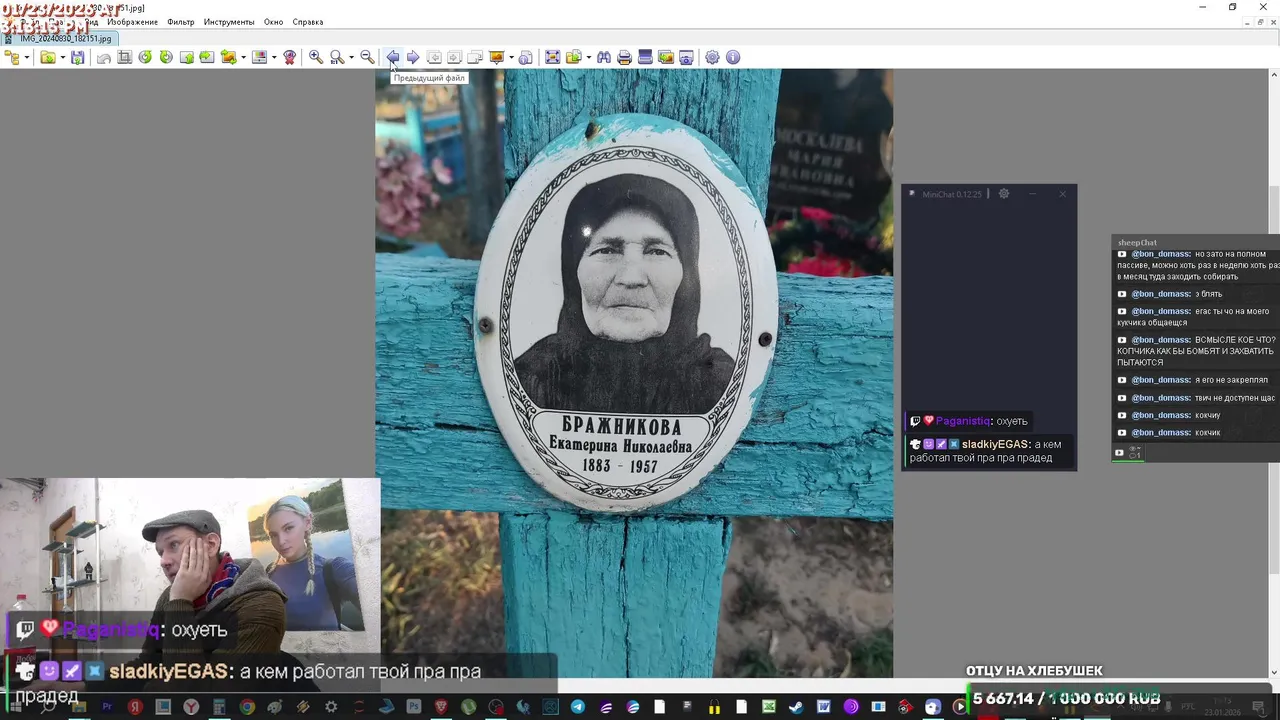Open Chrome from the taskbar
This screenshot has width=1280, height=720.
(247, 707)
